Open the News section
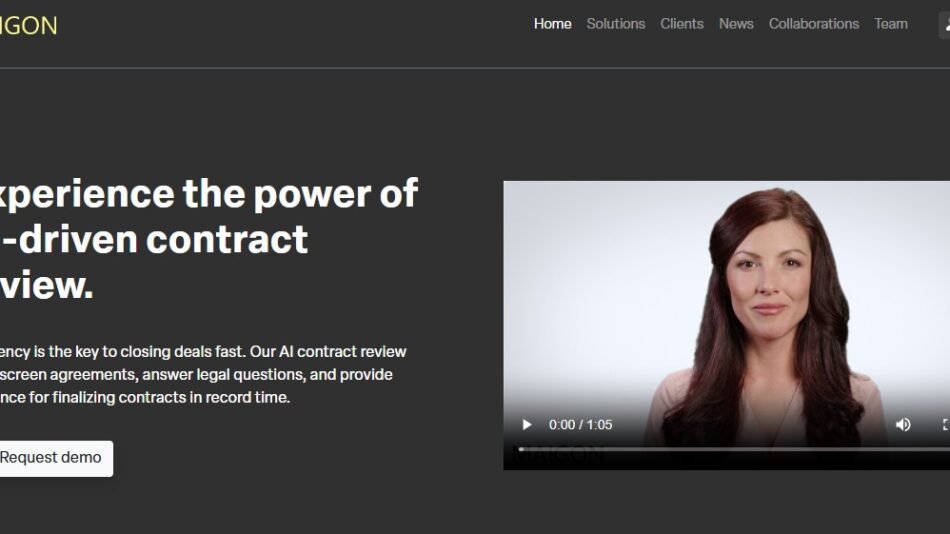Viewport: 950px width, 534px height. click(736, 24)
